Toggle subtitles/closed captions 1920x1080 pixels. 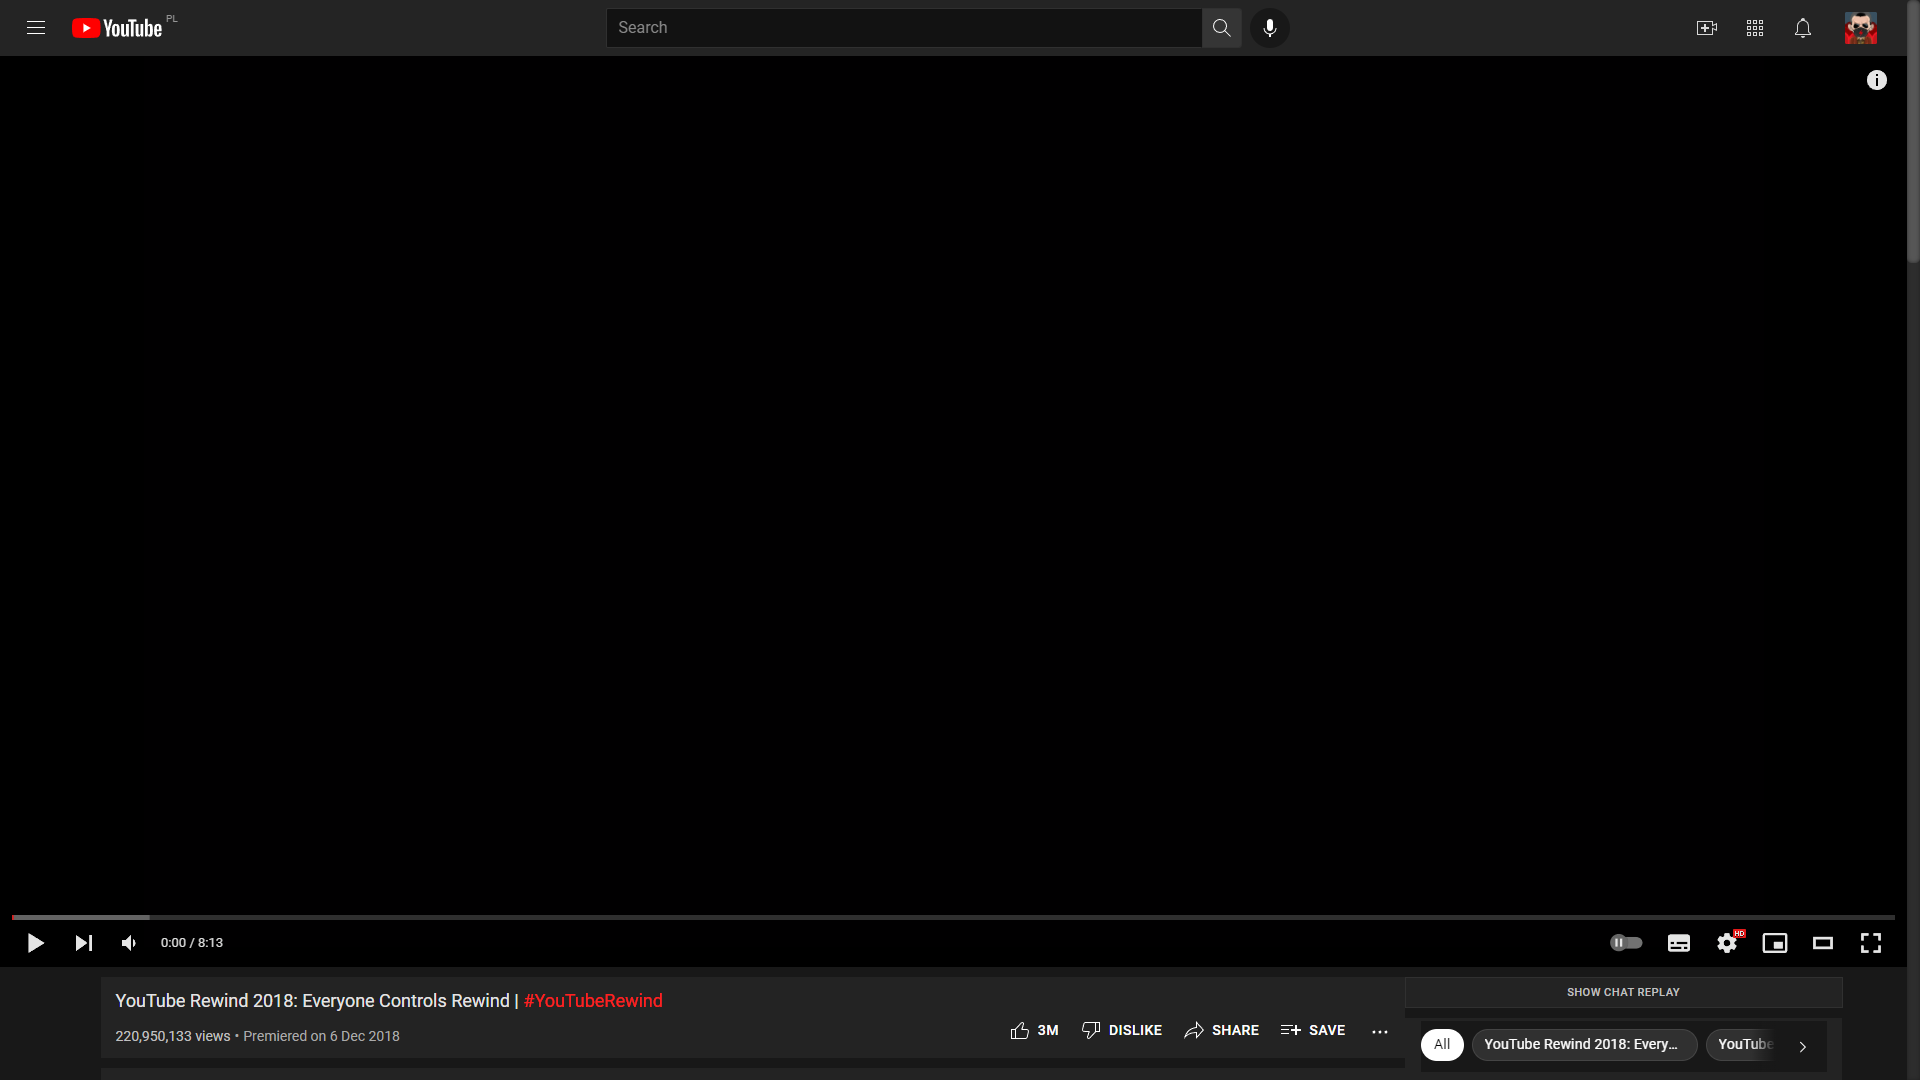(x=1679, y=943)
